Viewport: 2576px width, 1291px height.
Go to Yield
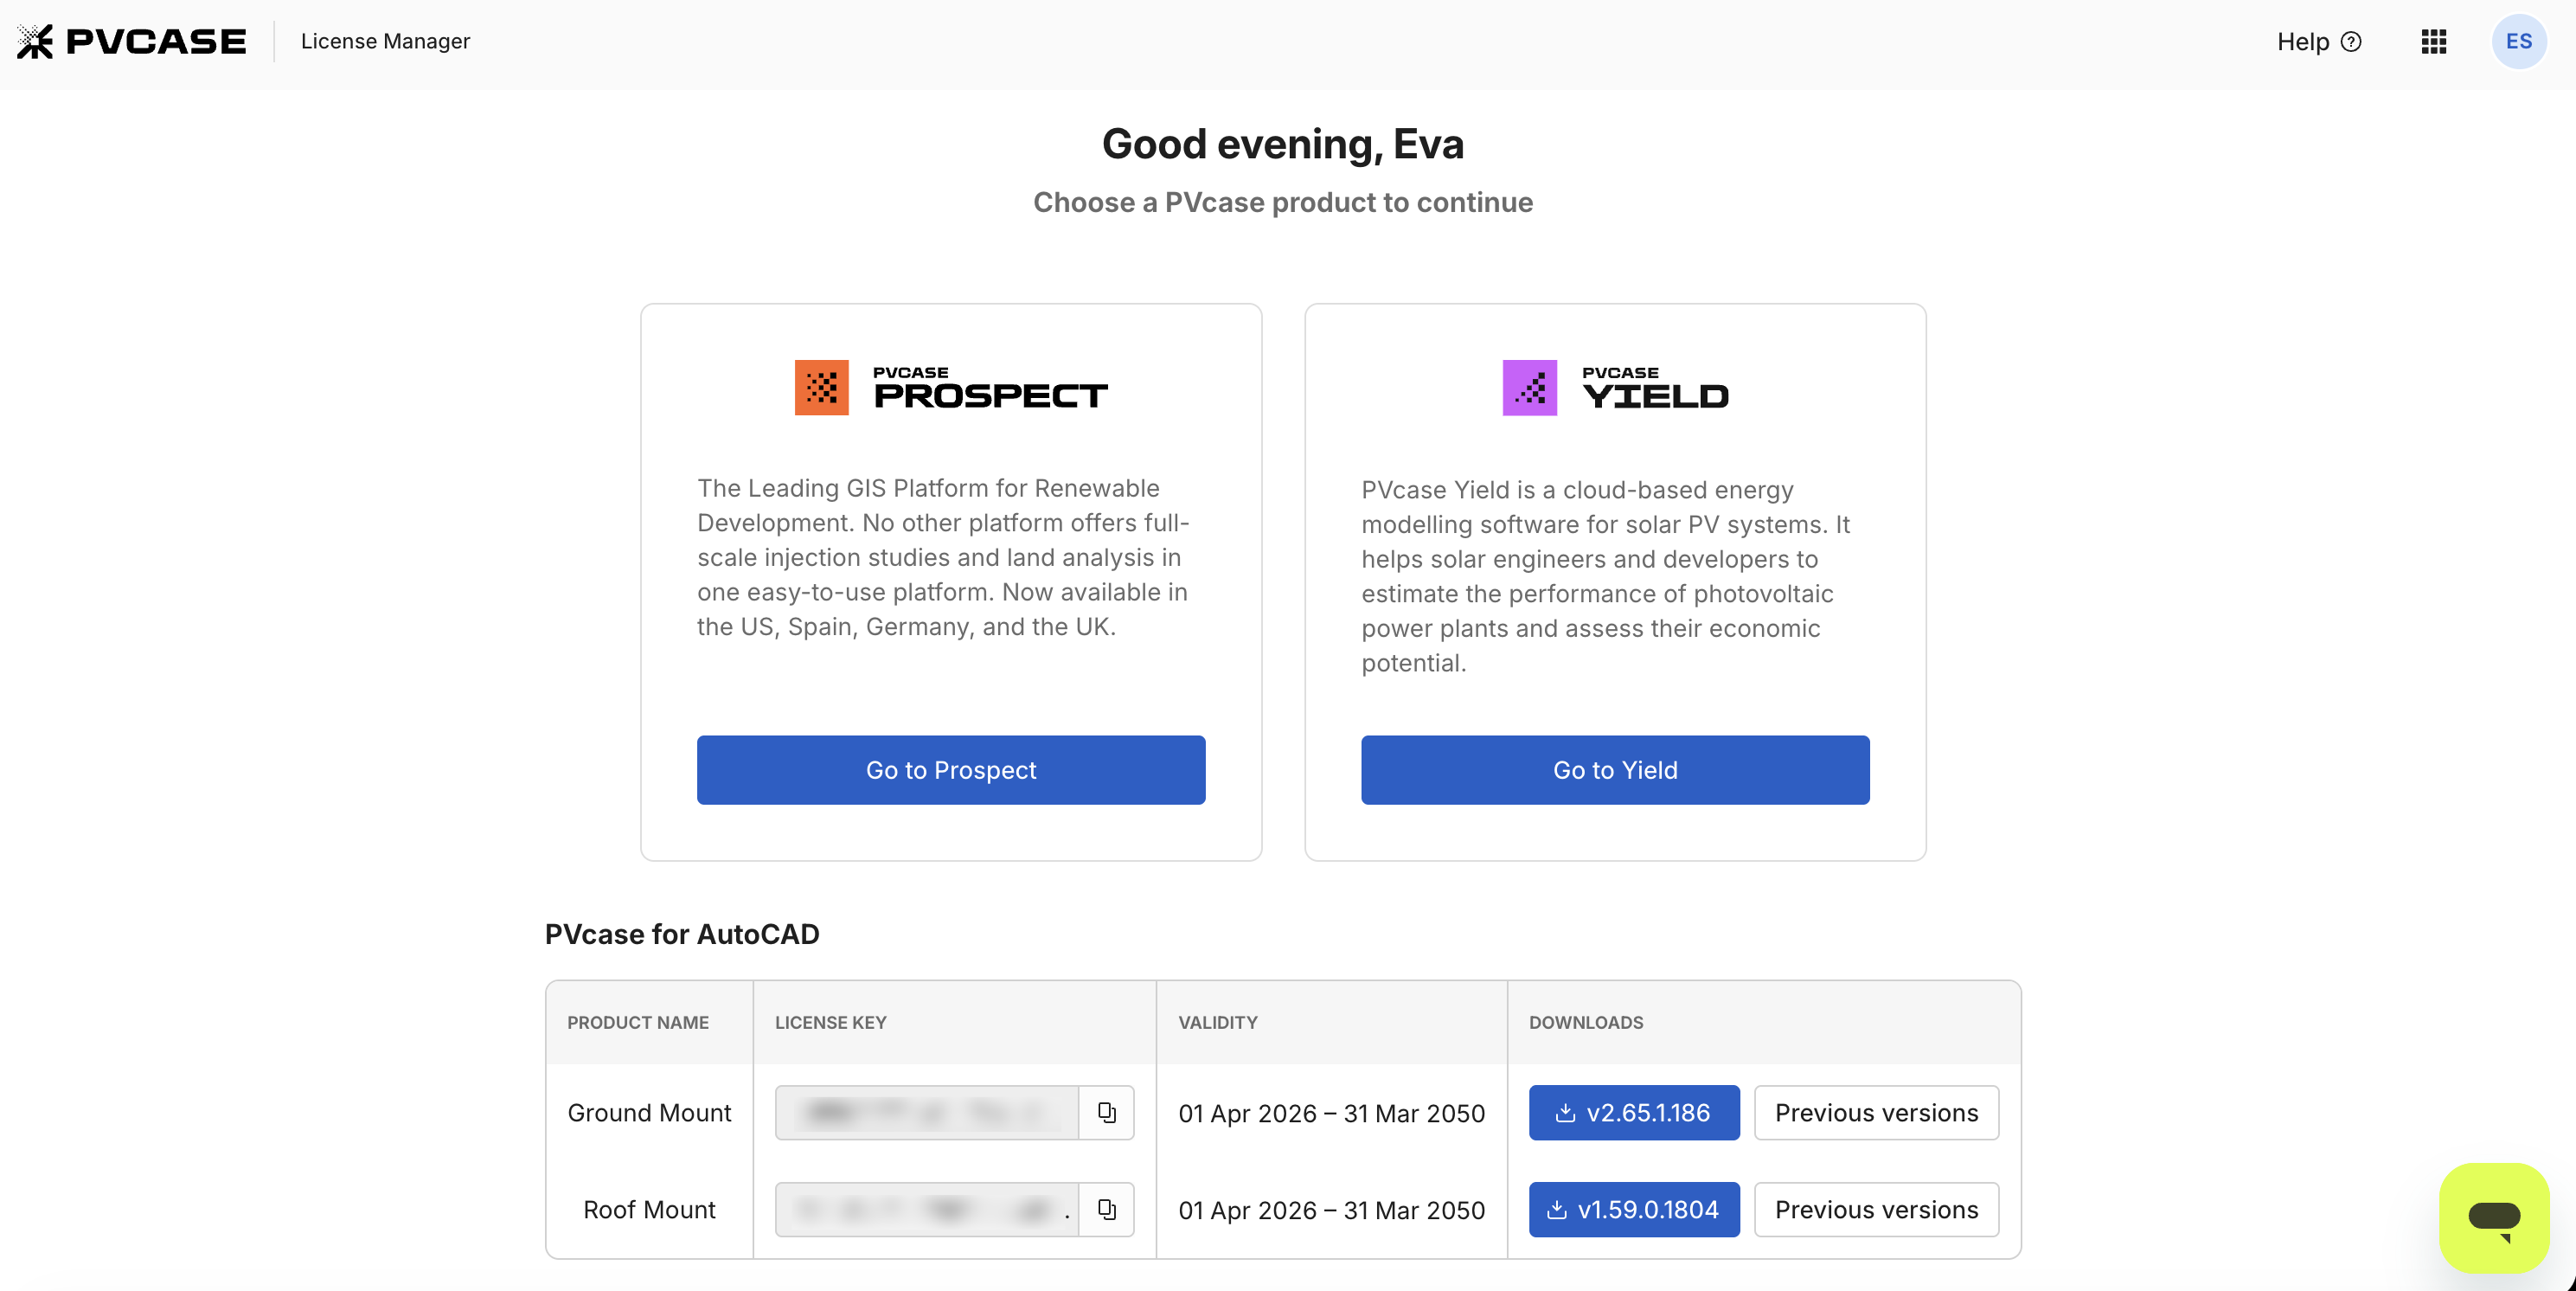(x=1614, y=769)
